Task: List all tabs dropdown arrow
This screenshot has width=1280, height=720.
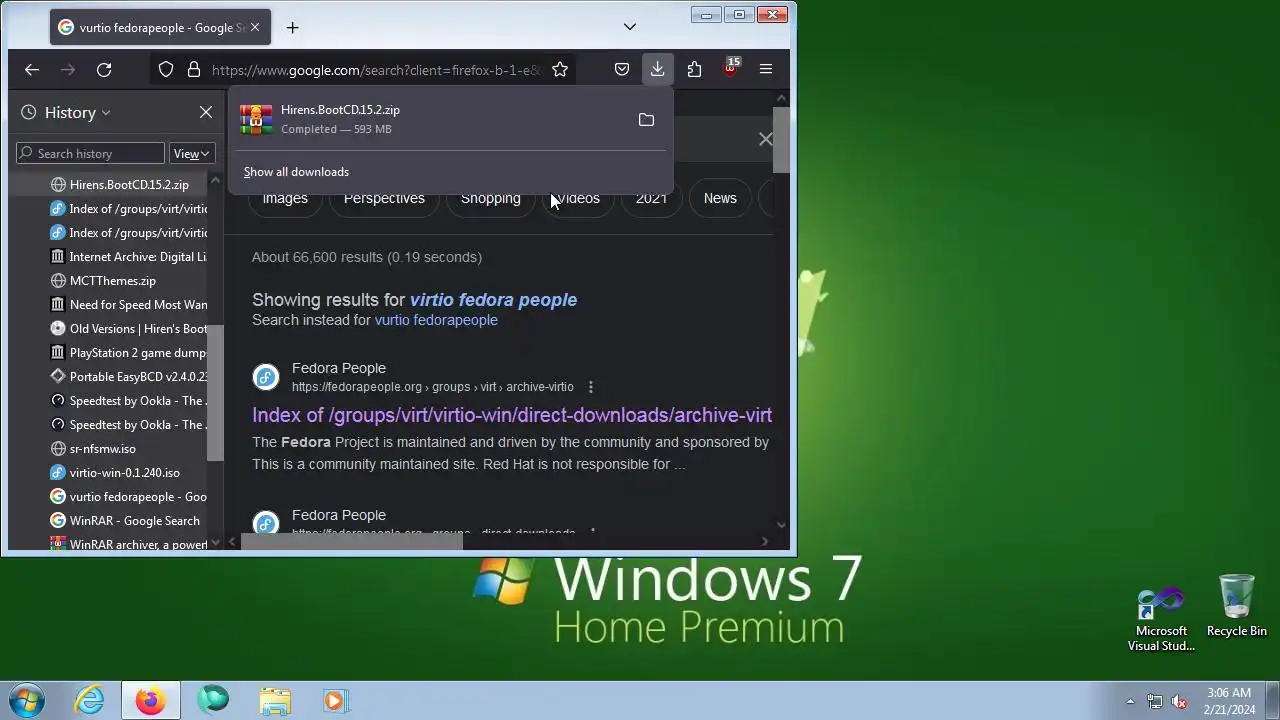Action: pyautogui.click(x=630, y=27)
